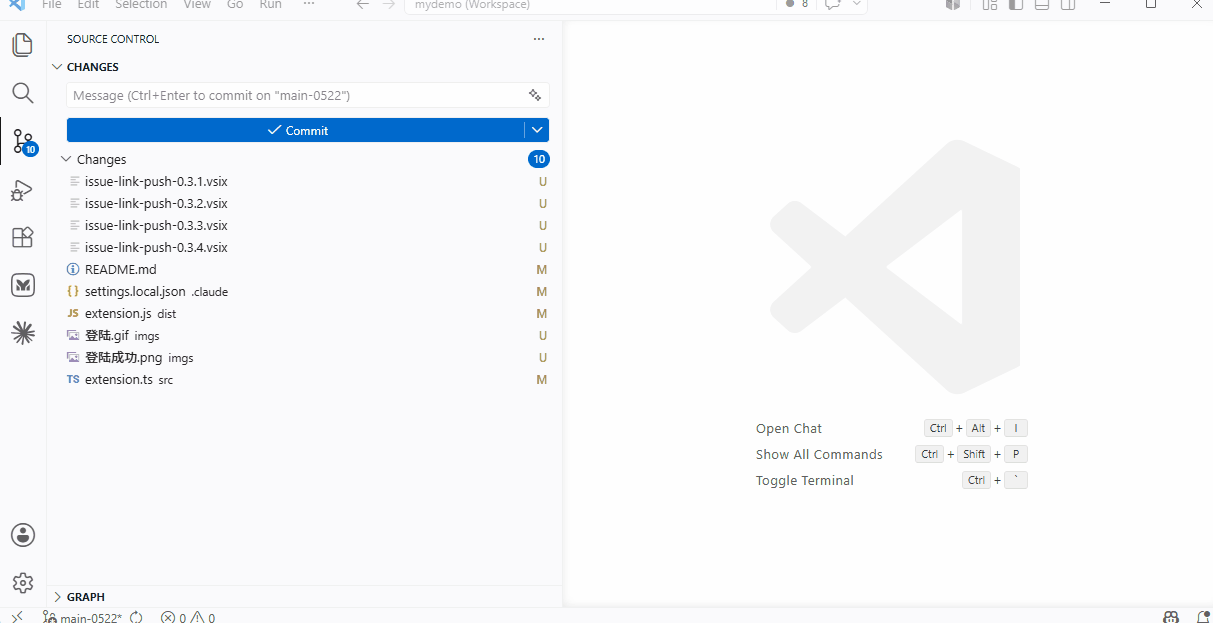Open the Run and Debug view

point(22,190)
